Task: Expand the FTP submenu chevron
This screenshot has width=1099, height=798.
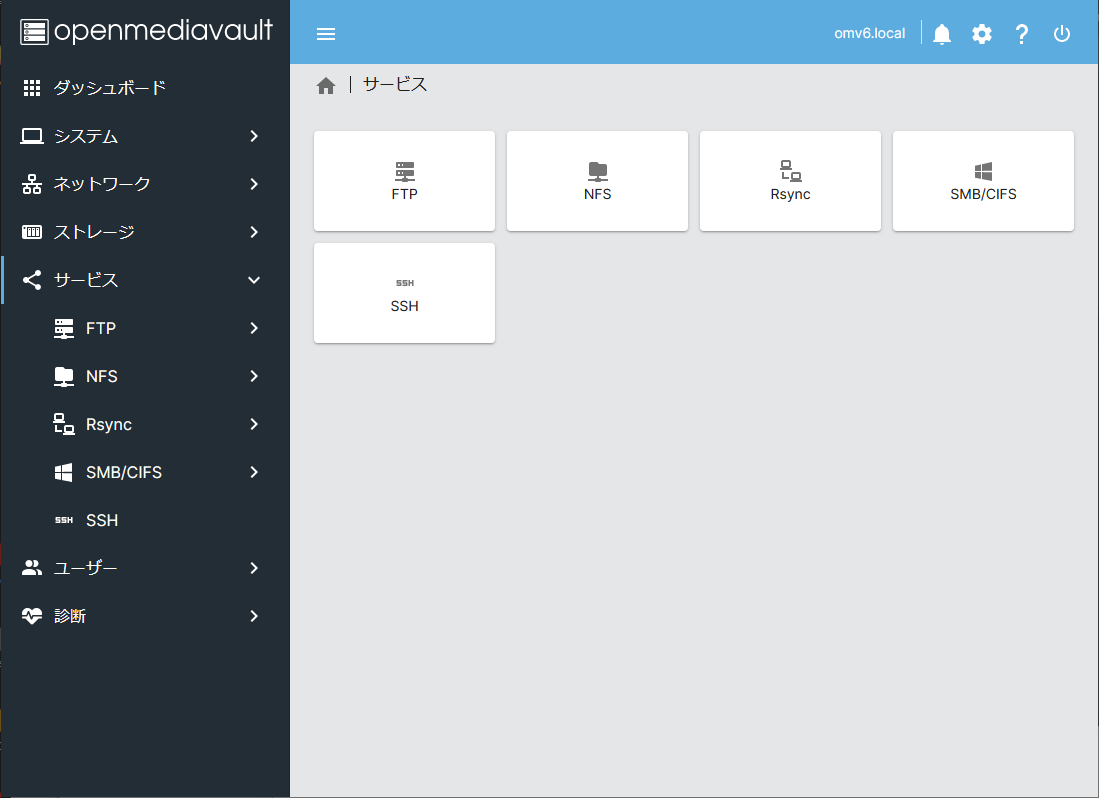Action: 254,328
